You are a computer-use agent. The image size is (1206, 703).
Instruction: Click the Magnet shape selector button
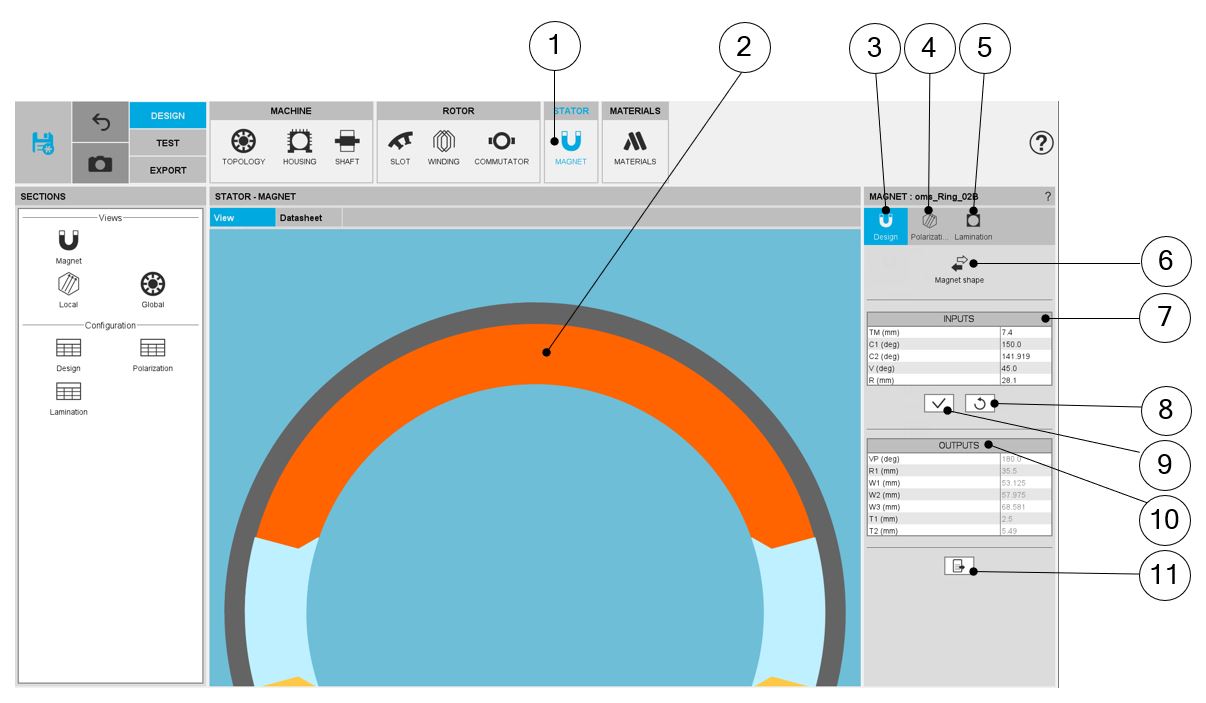click(959, 269)
